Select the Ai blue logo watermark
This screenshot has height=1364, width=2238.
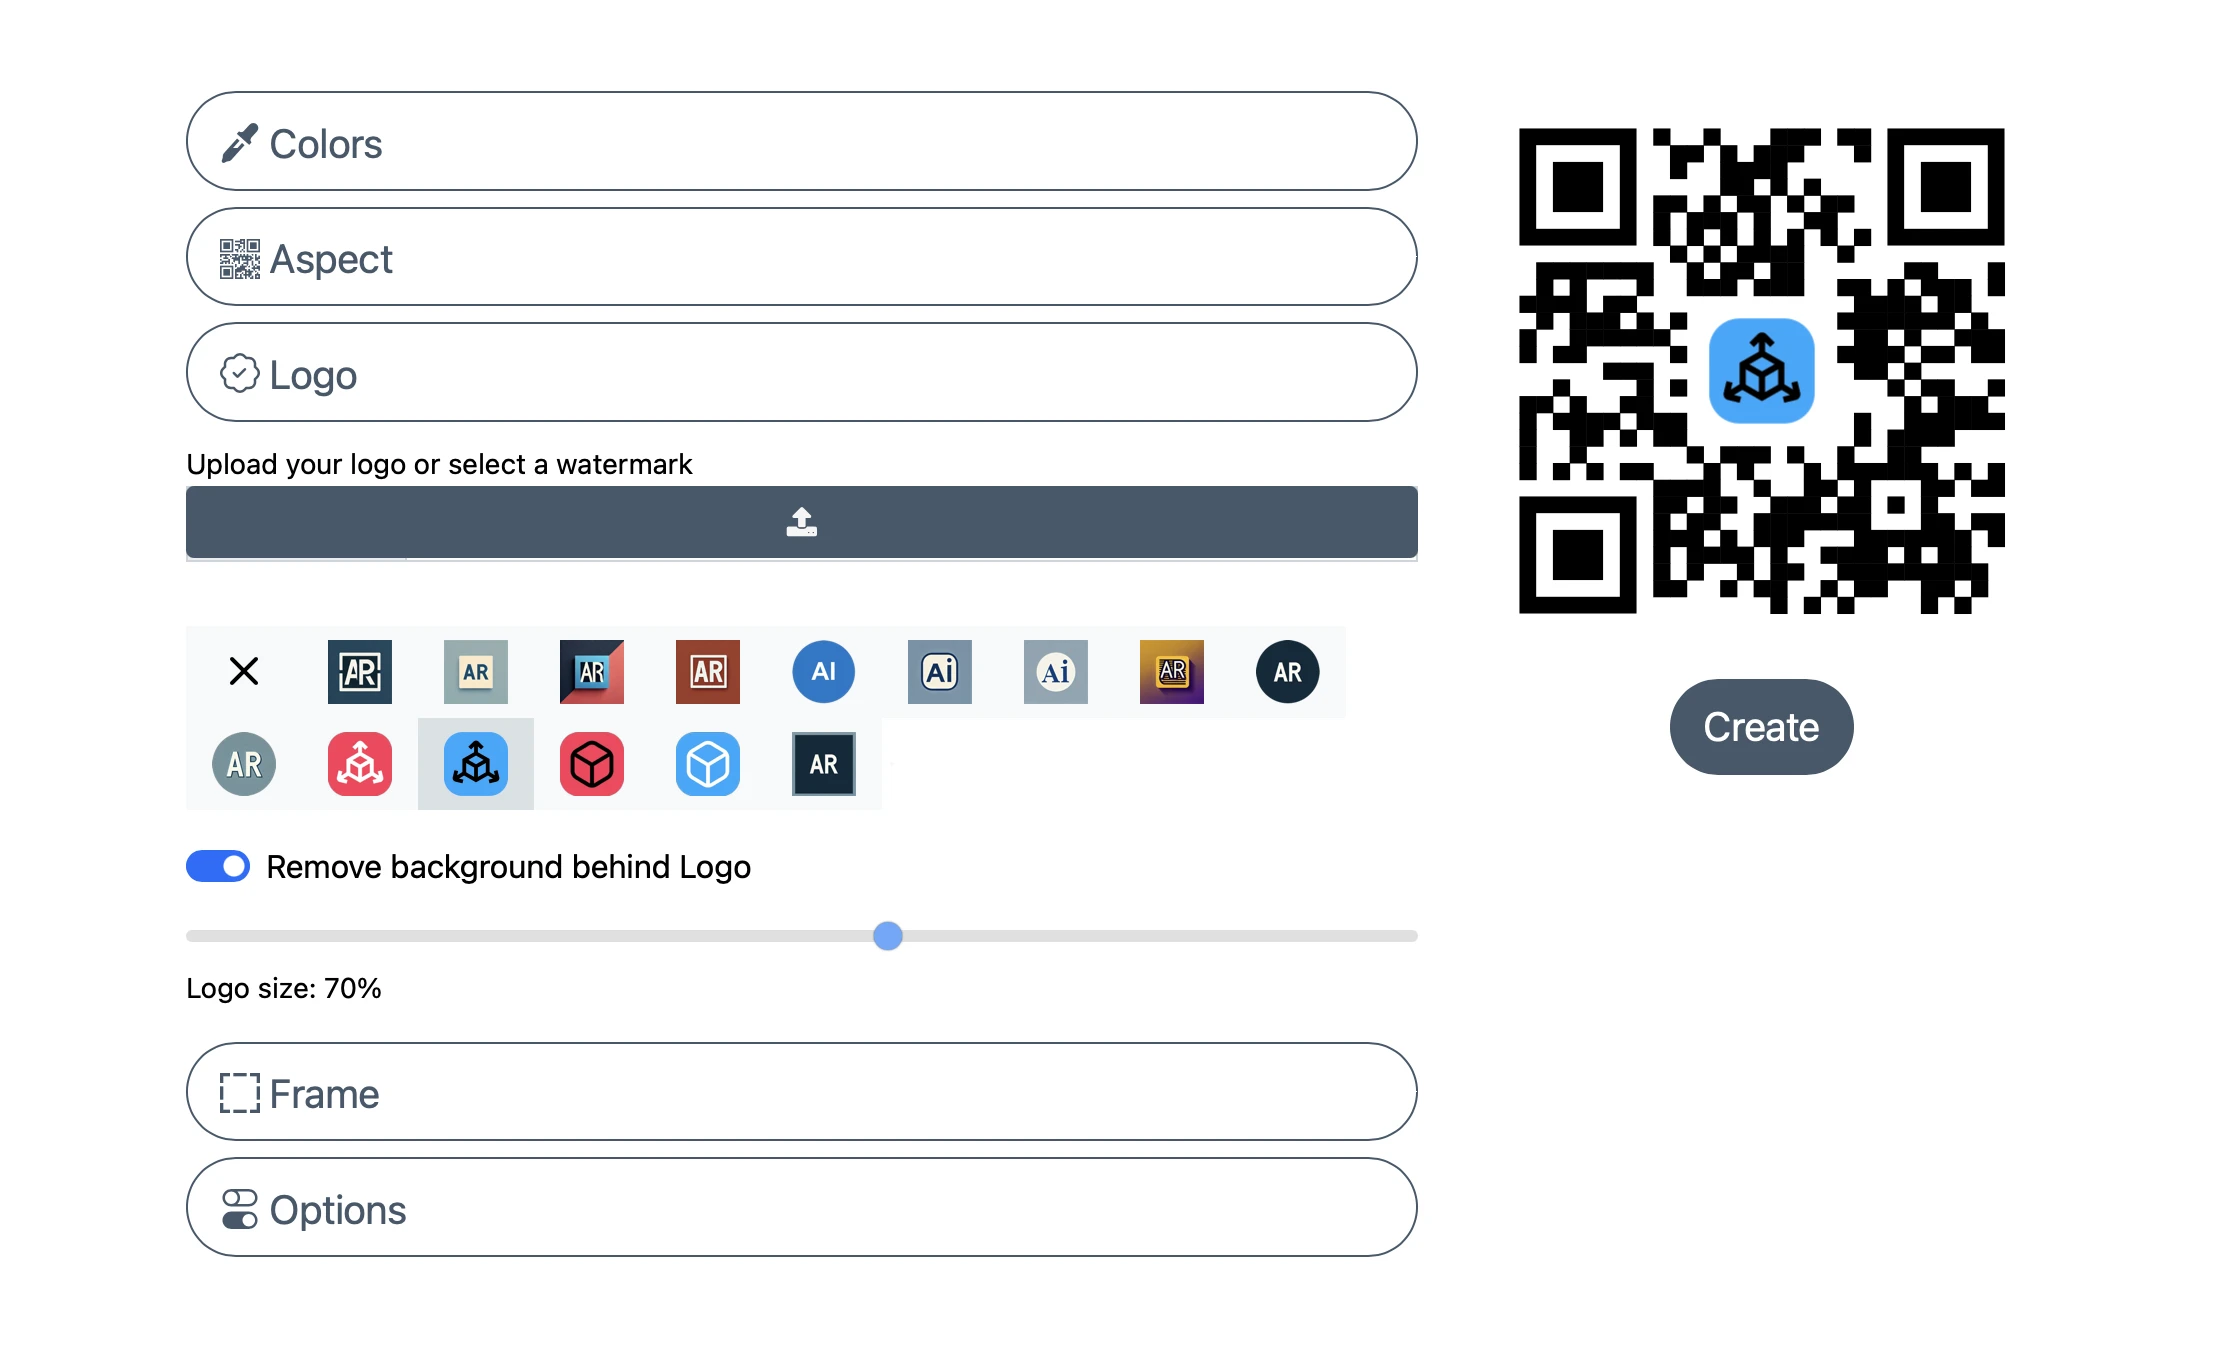tap(822, 672)
